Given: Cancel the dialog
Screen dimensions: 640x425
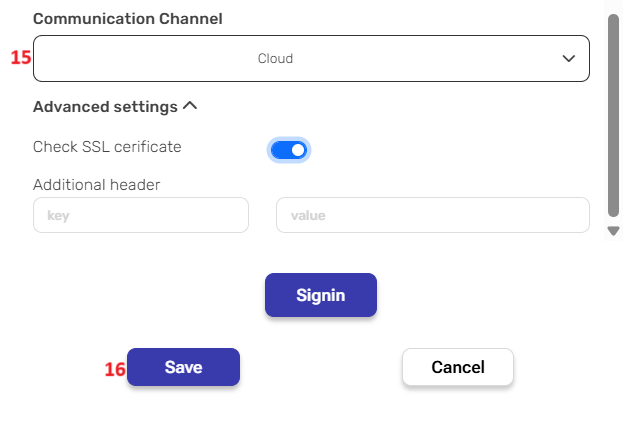Looking at the screenshot, I should (457, 367).
